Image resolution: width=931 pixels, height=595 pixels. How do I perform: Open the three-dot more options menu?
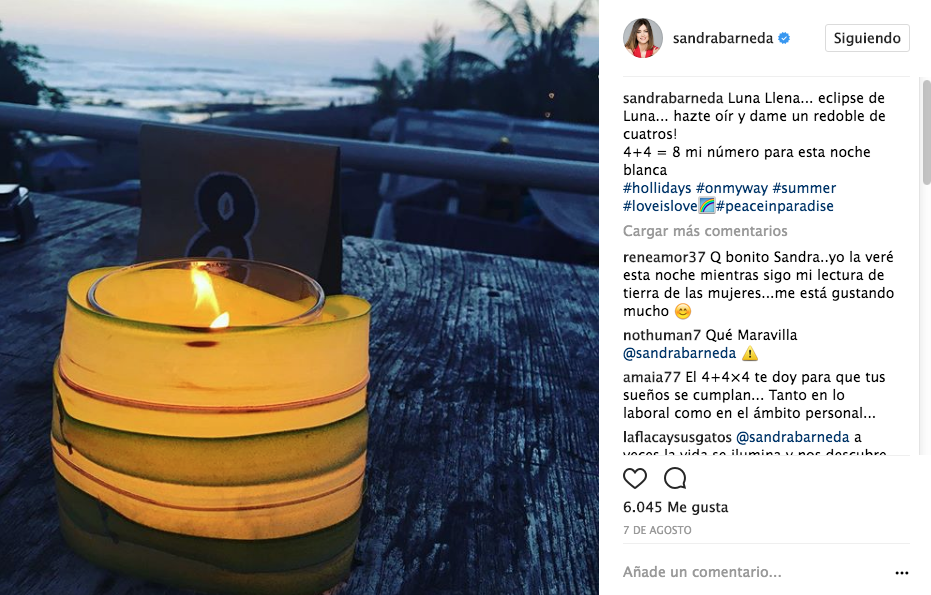pyautogui.click(x=901, y=572)
